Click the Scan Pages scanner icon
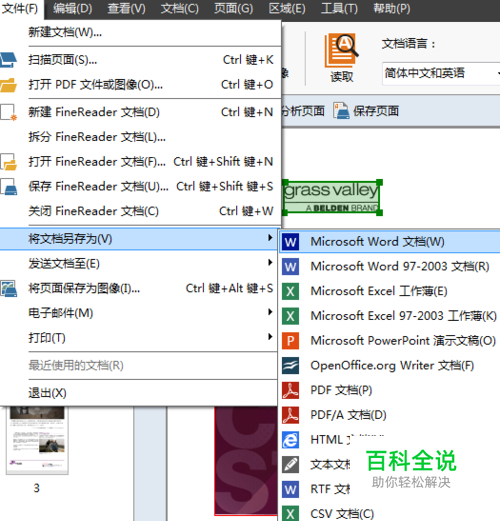The image size is (500, 521). point(8,60)
